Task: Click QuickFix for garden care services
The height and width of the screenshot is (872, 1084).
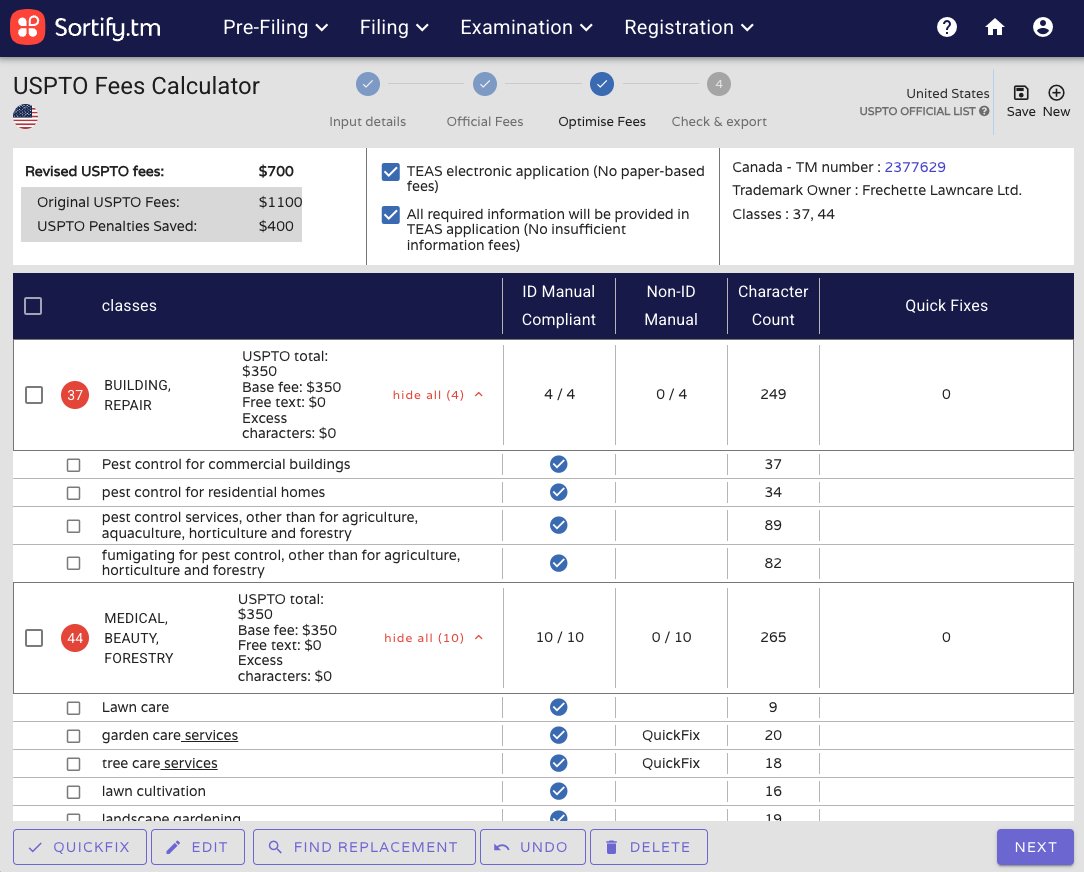Action: pos(671,735)
